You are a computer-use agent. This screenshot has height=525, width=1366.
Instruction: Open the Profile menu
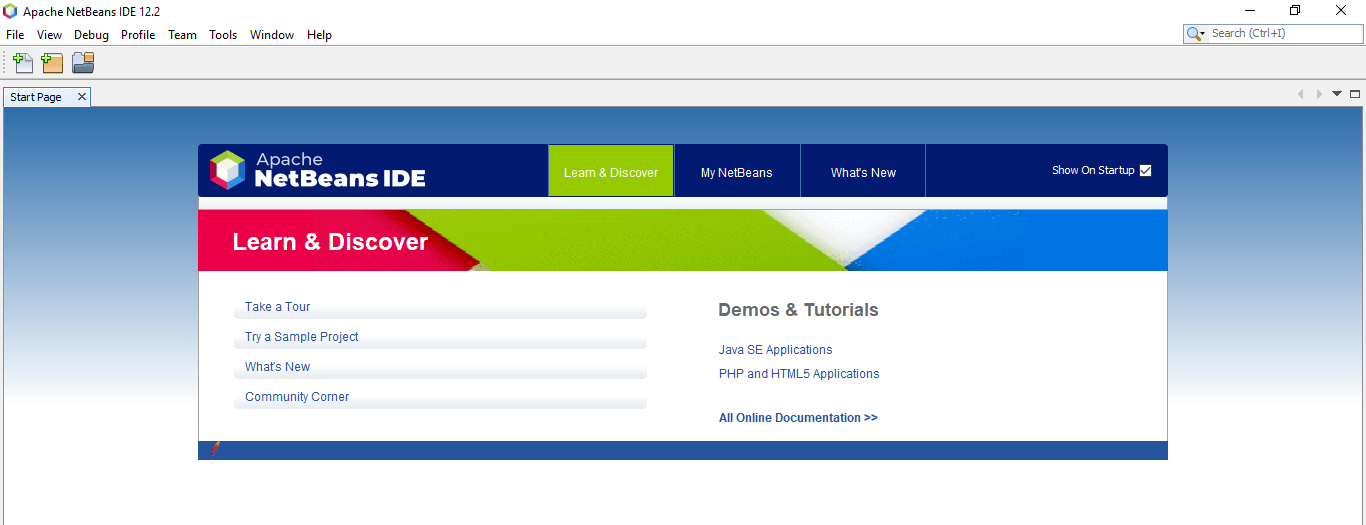[x=138, y=35]
